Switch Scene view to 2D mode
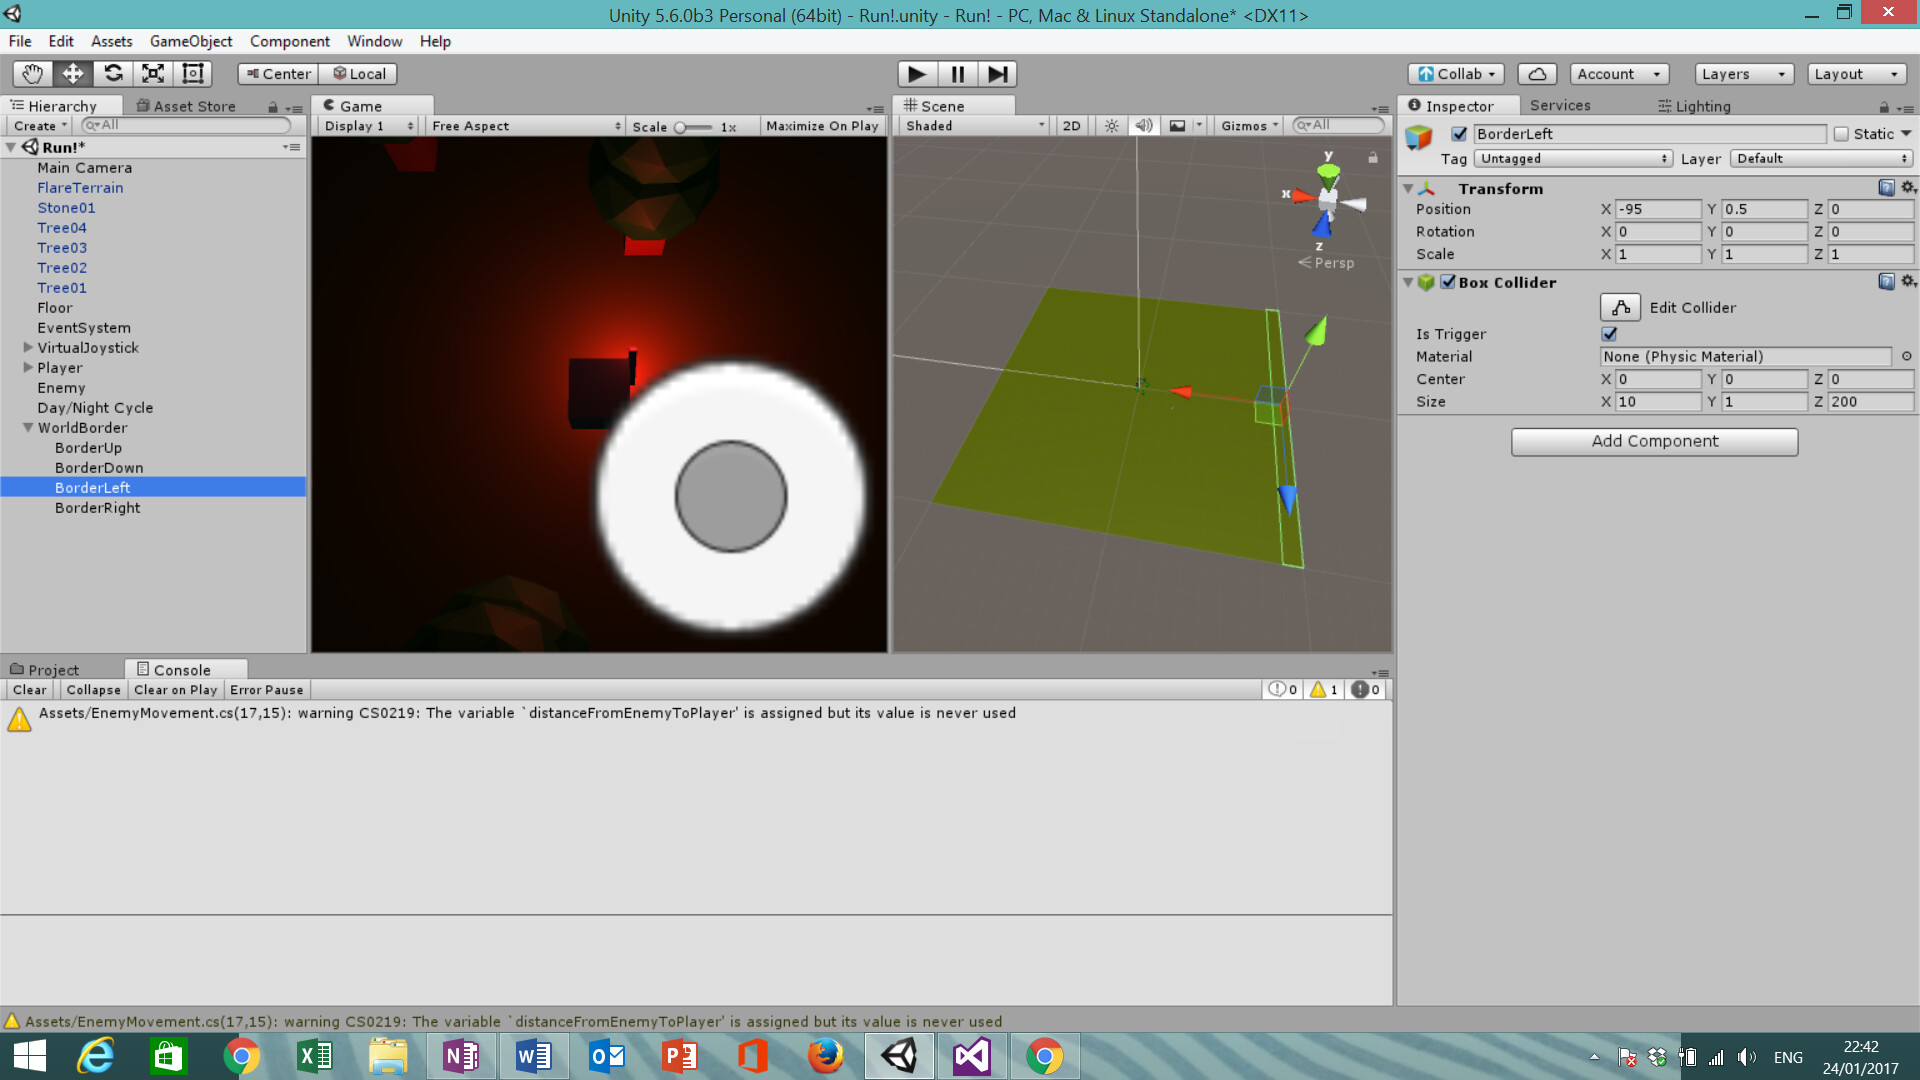Screen dimensions: 1920x1080 1070,125
